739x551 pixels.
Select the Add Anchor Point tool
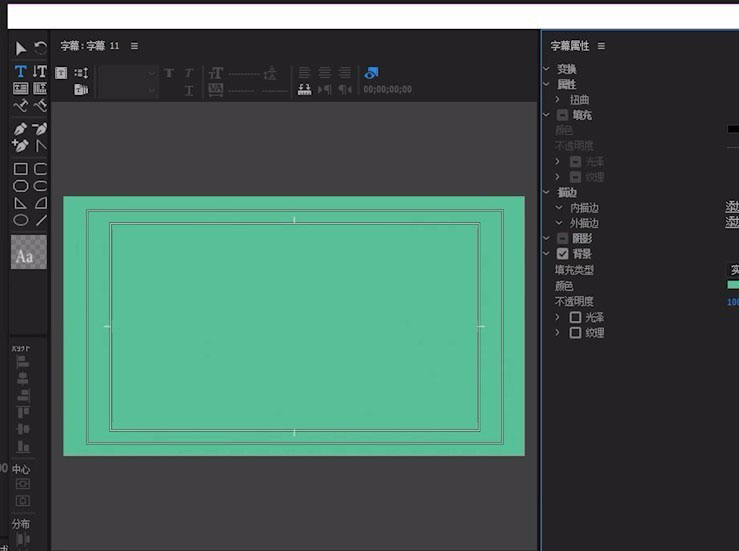point(20,145)
